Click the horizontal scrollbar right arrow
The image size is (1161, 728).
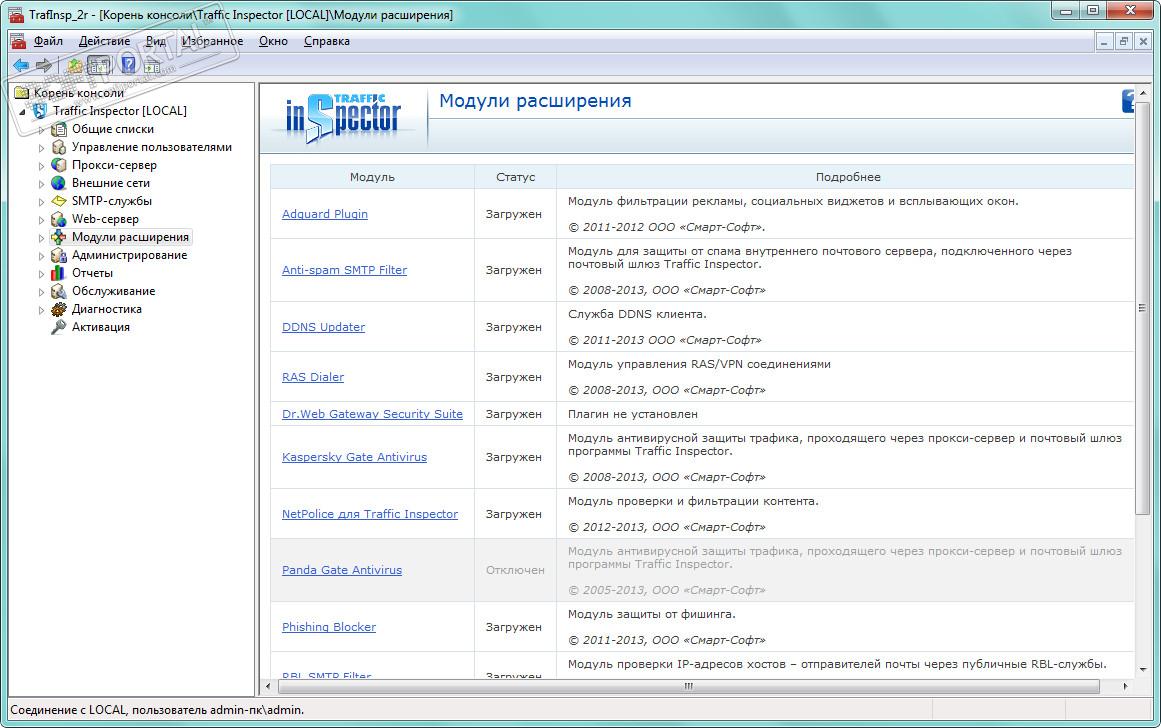click(x=1125, y=687)
